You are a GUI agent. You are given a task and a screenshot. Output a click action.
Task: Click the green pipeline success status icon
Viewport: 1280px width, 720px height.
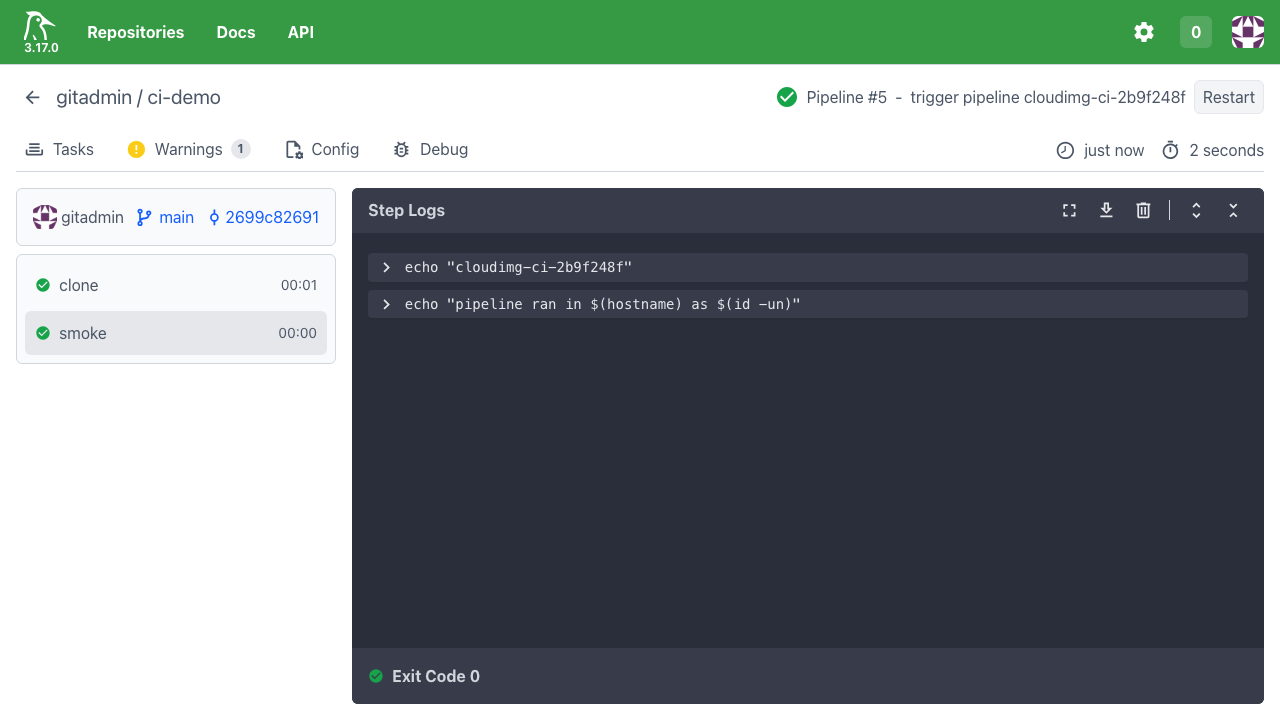pos(787,97)
